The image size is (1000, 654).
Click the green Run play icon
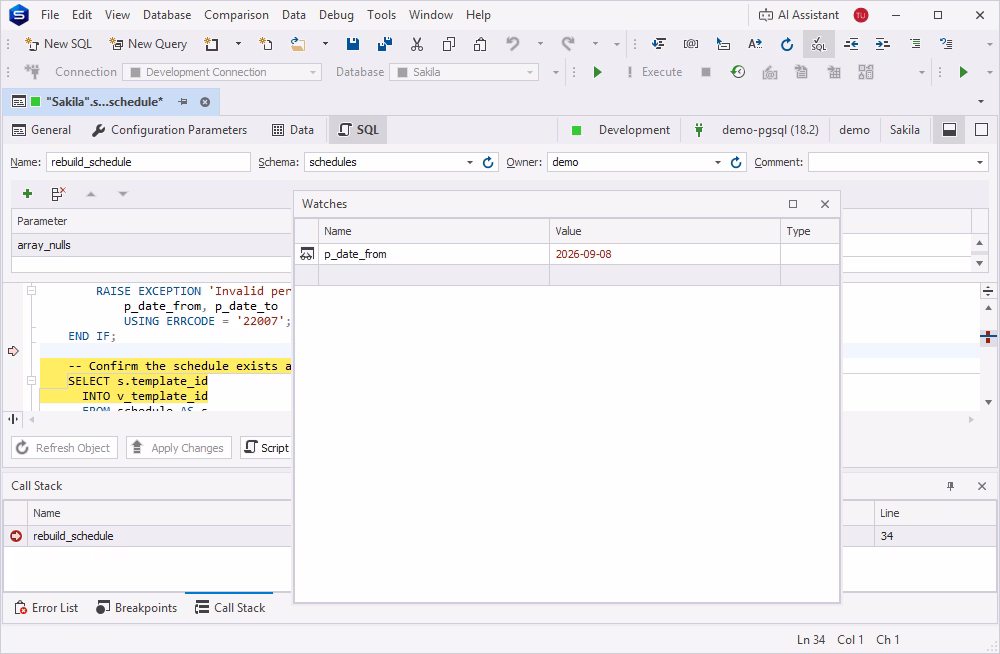point(598,72)
